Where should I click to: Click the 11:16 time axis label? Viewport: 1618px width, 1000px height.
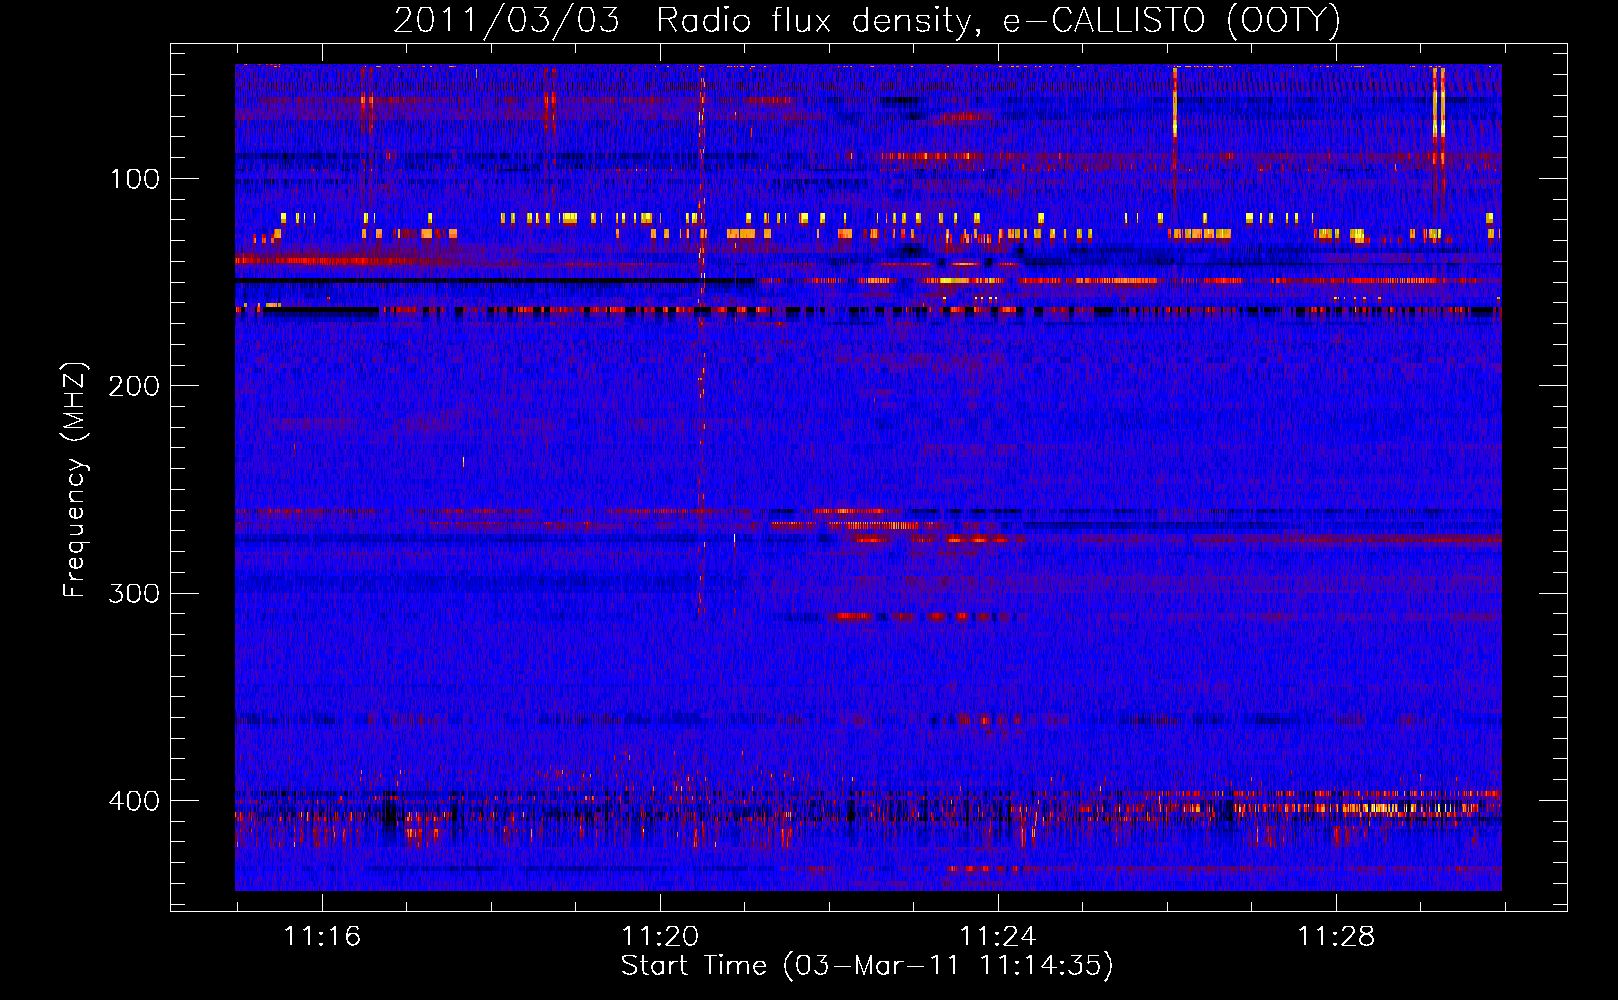tap(322, 936)
